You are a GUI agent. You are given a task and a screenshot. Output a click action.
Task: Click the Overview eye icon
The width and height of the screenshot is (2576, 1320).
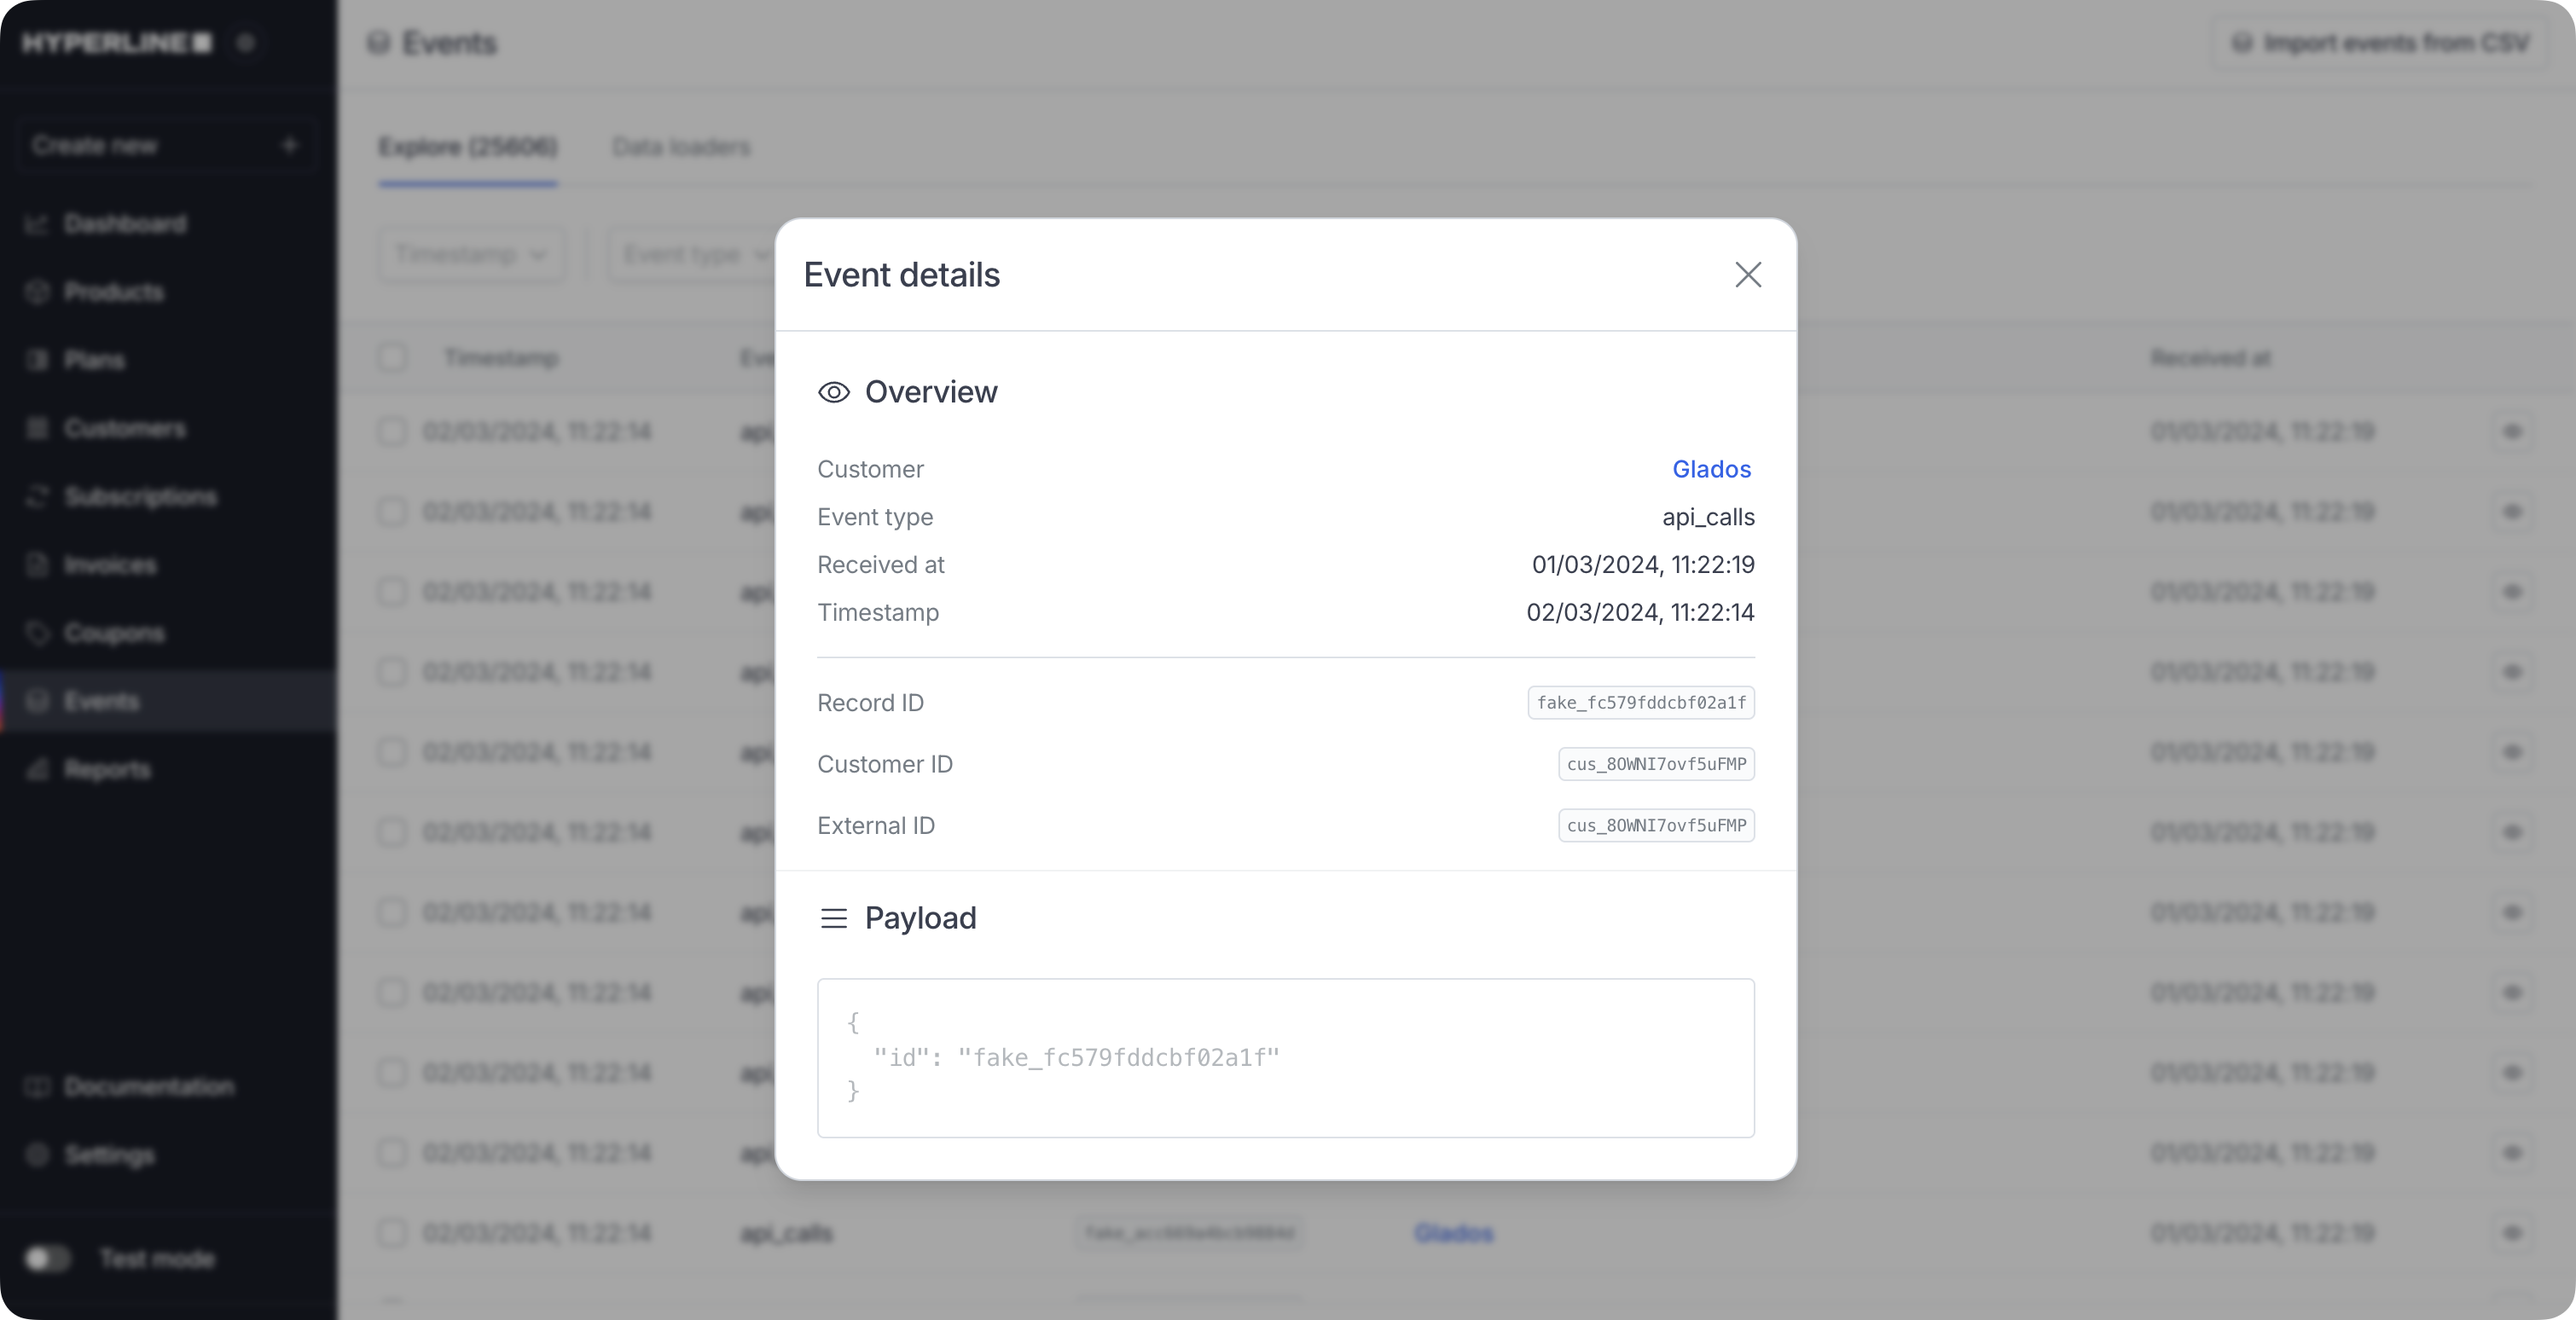(833, 392)
